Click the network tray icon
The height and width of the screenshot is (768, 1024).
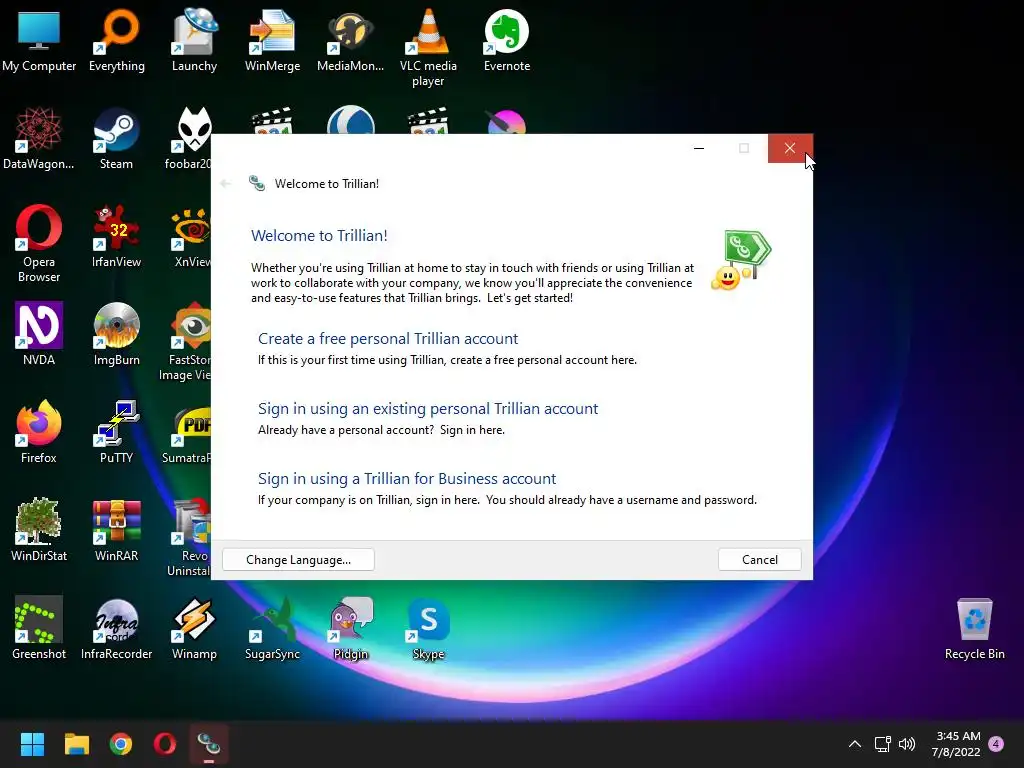[x=883, y=744]
